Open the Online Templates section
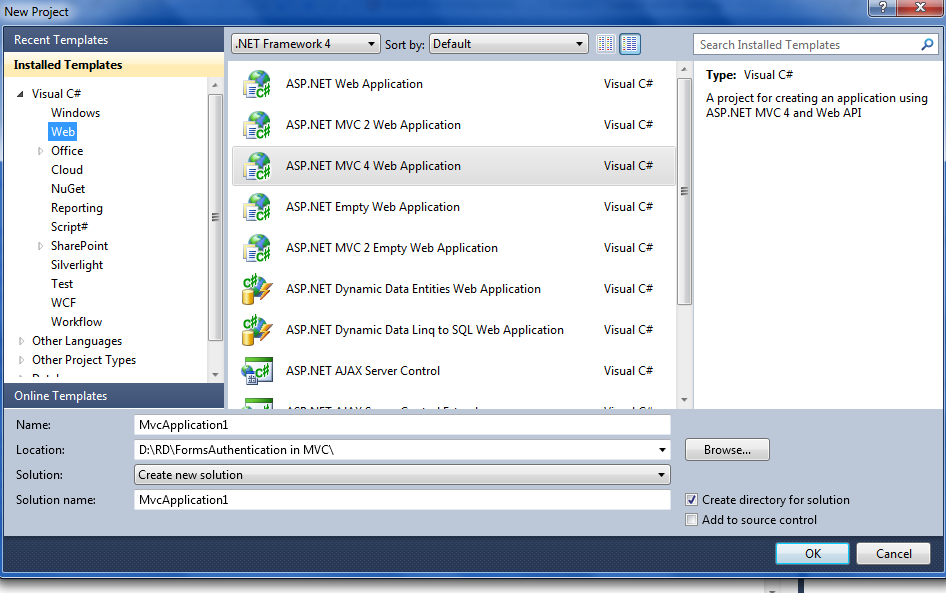This screenshot has width=946, height=593. (60, 396)
